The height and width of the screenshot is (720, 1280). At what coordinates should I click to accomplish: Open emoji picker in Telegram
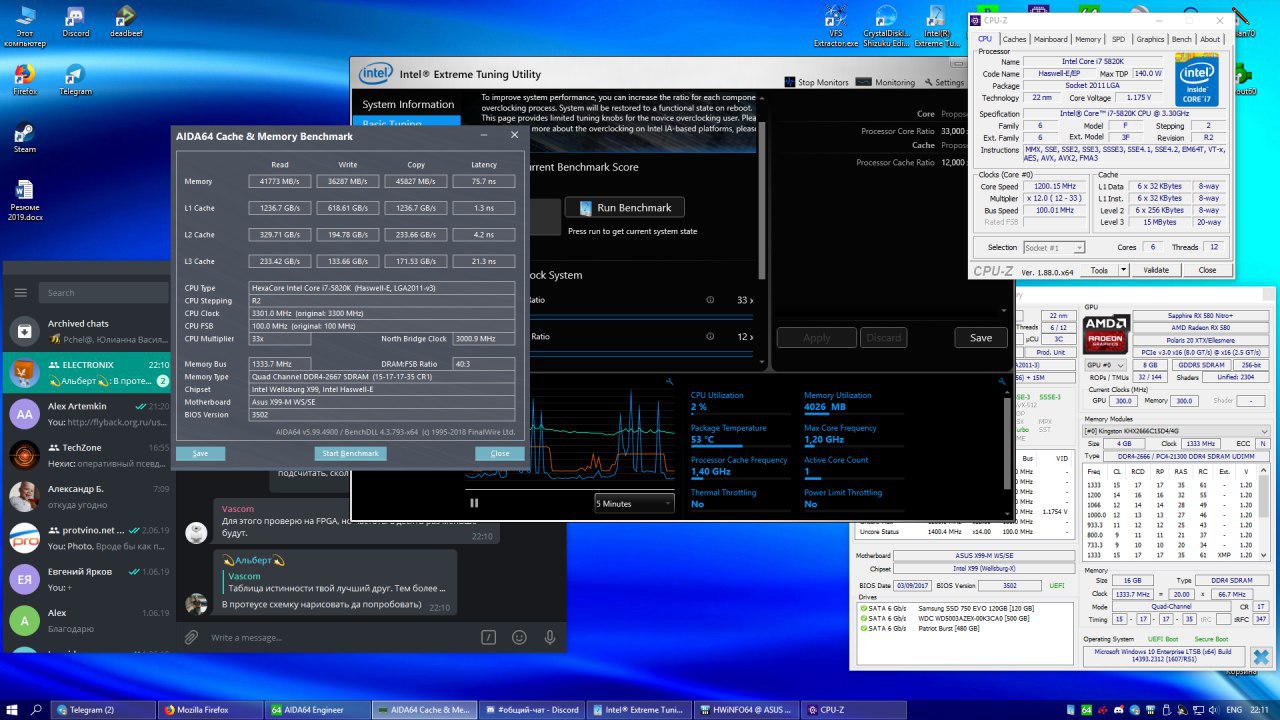coord(519,637)
